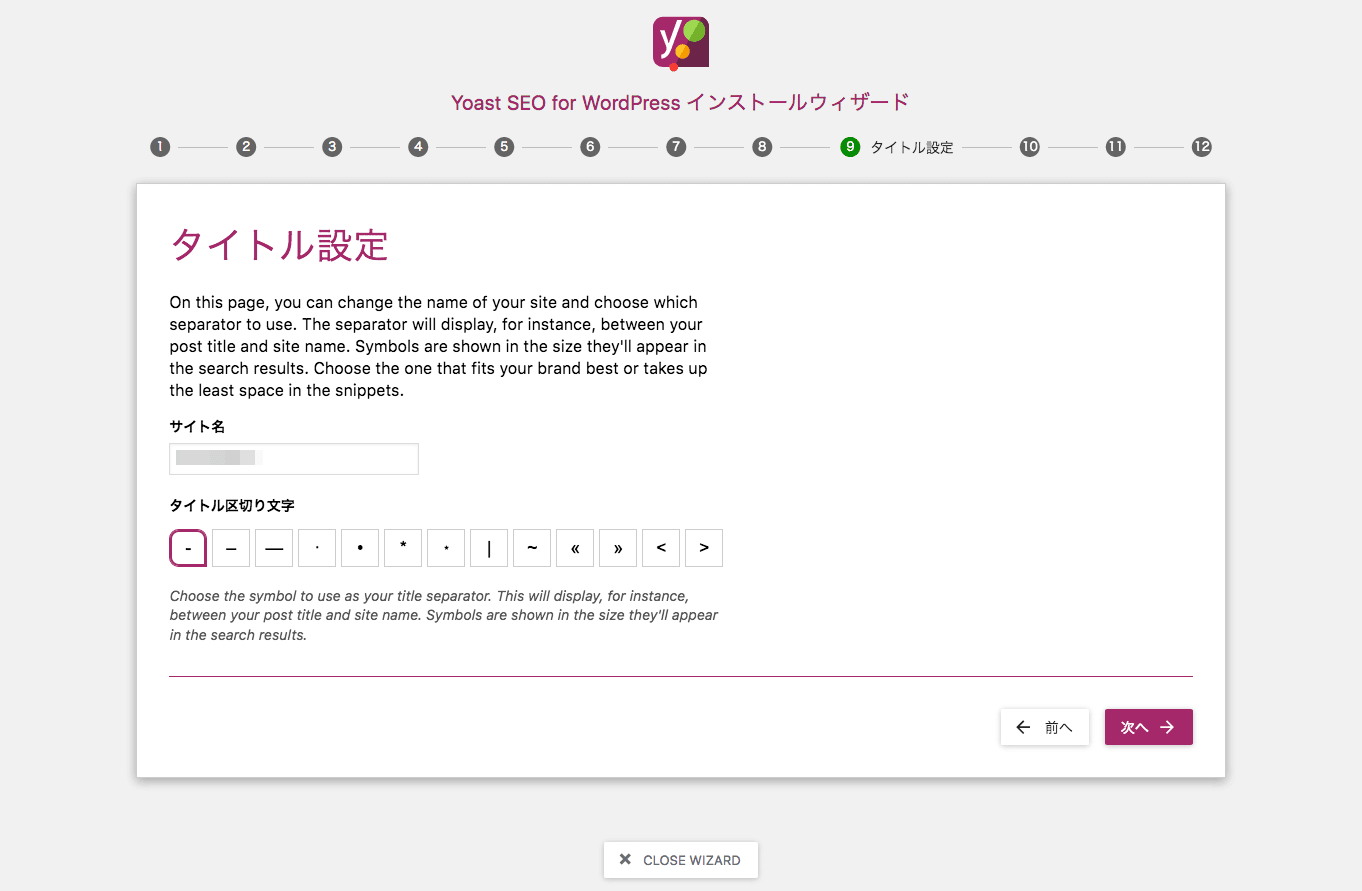Select the less-than < separator
The width and height of the screenshot is (1362, 891).
click(x=661, y=548)
